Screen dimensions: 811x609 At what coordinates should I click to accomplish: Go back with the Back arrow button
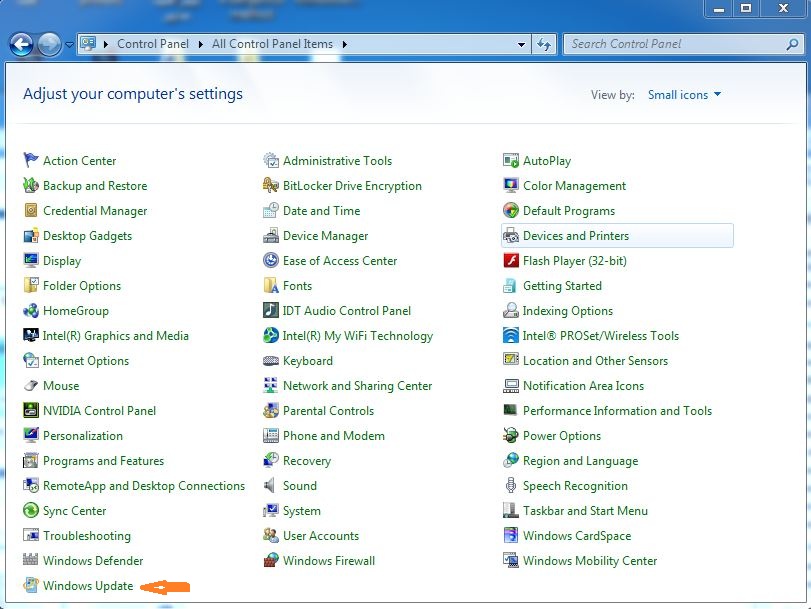click(21, 44)
